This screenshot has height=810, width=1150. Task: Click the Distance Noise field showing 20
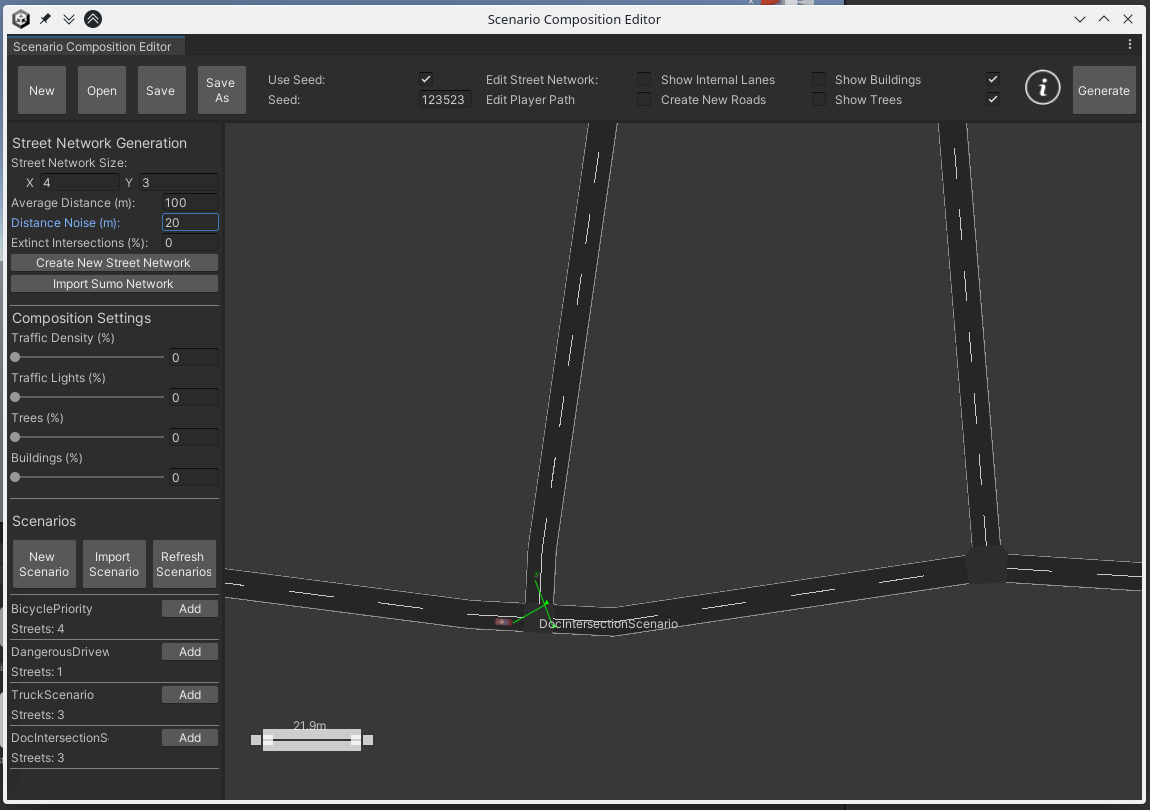(x=190, y=222)
